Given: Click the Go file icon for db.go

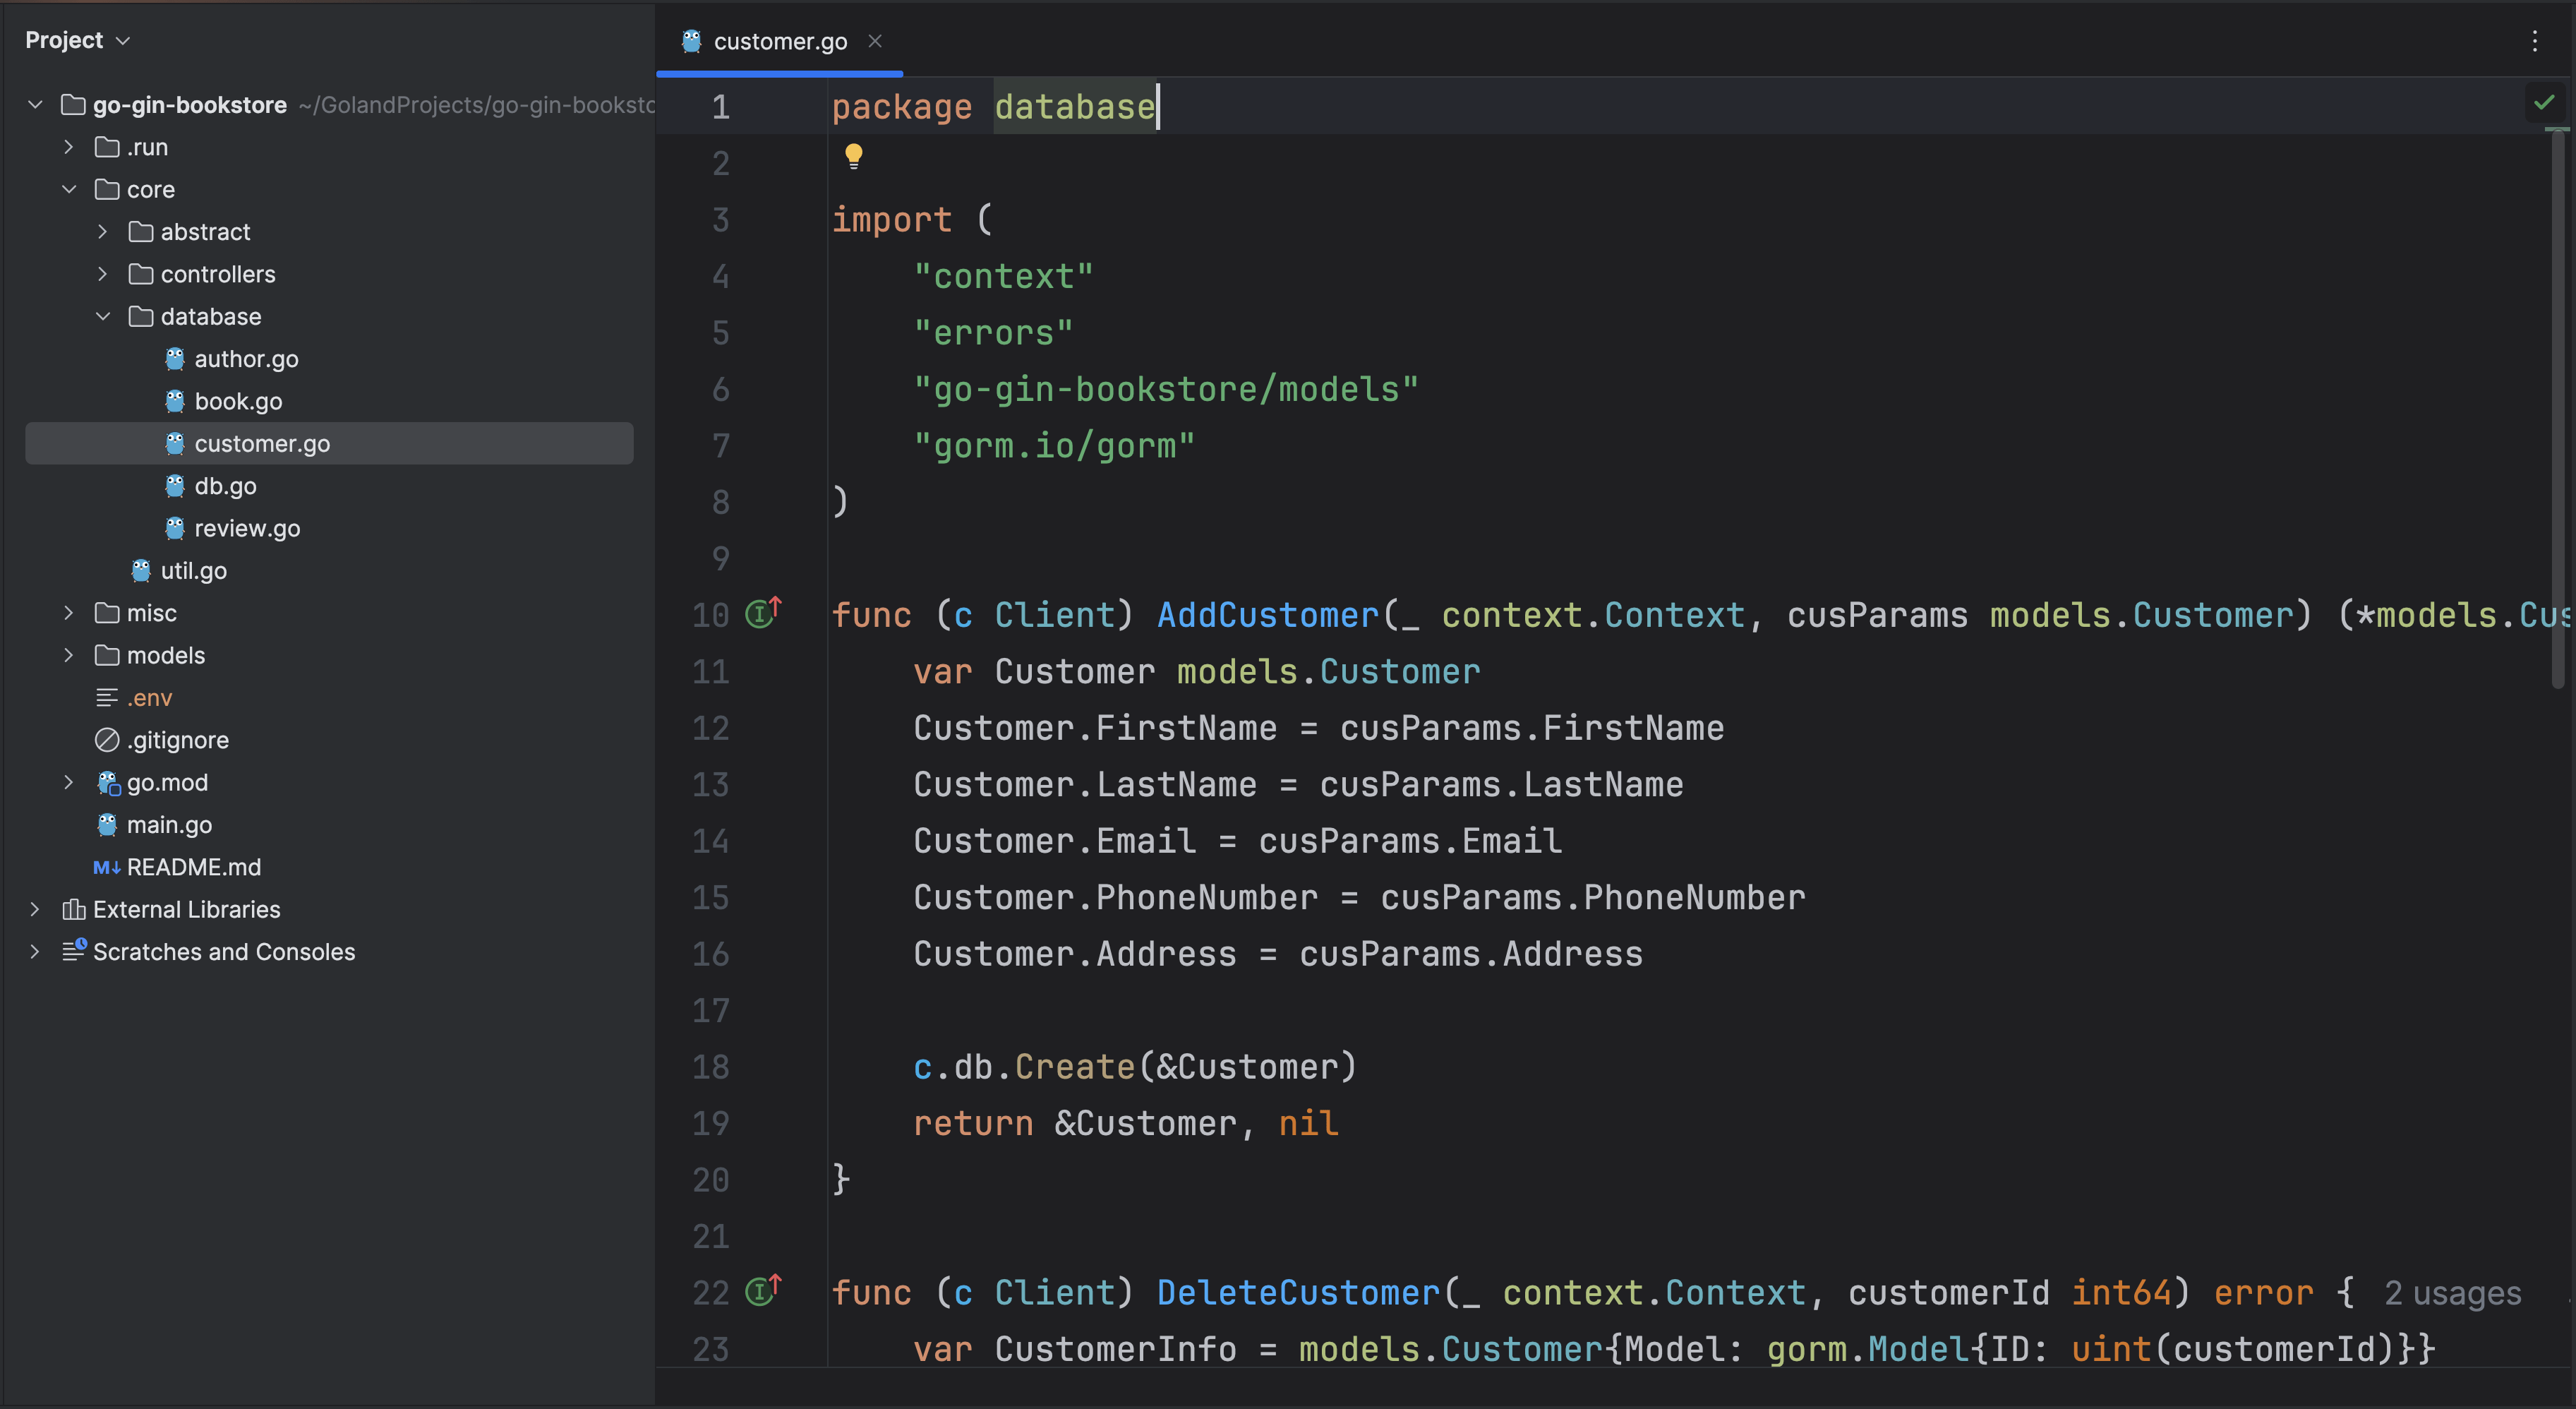Looking at the screenshot, I should (174, 484).
